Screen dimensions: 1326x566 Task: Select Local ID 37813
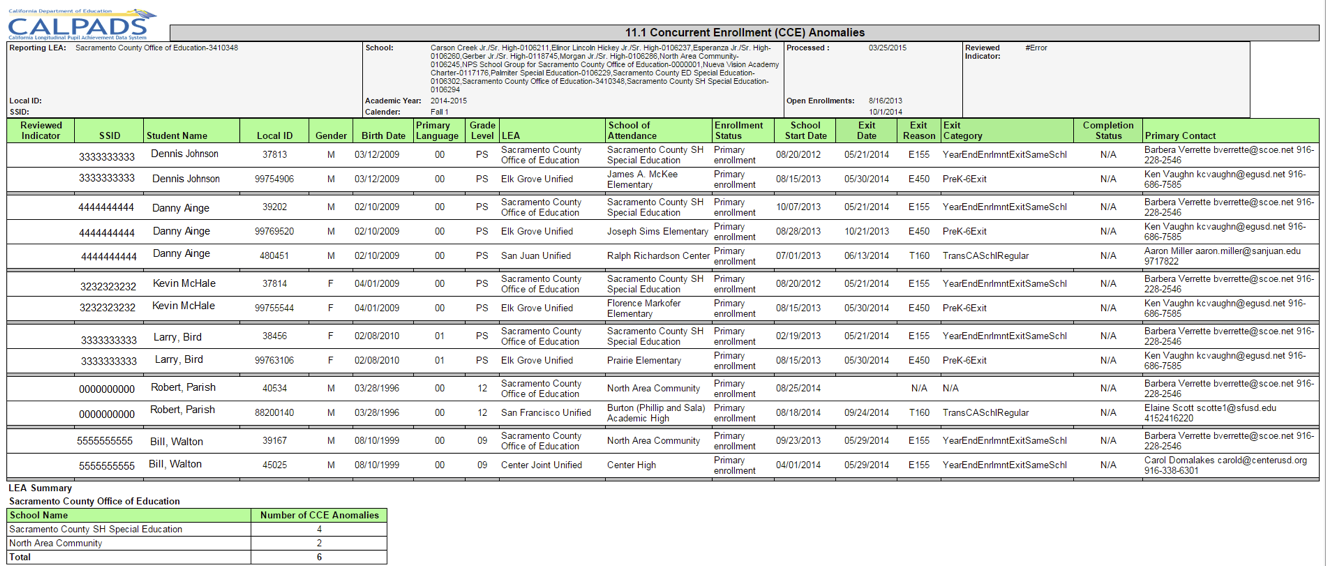coord(274,155)
